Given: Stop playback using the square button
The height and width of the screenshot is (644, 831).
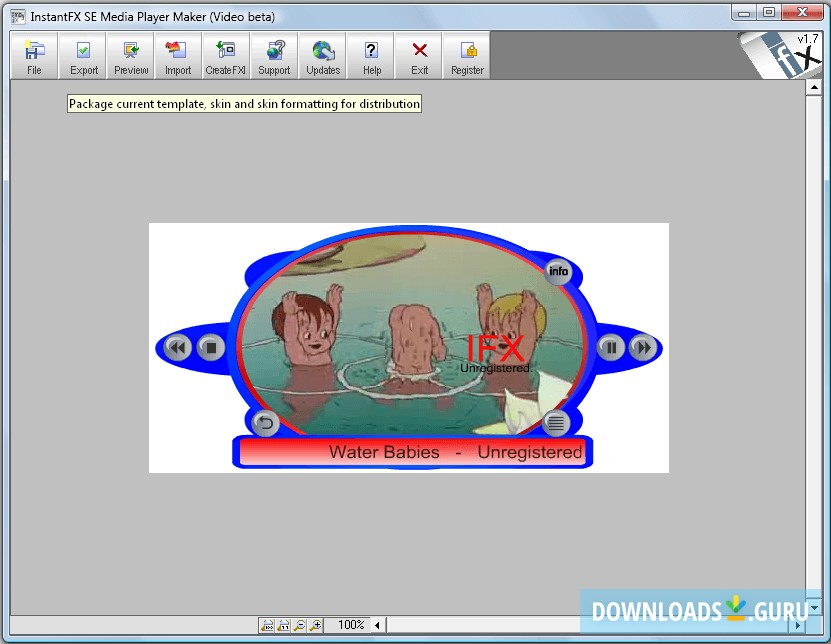Looking at the screenshot, I should [x=210, y=348].
